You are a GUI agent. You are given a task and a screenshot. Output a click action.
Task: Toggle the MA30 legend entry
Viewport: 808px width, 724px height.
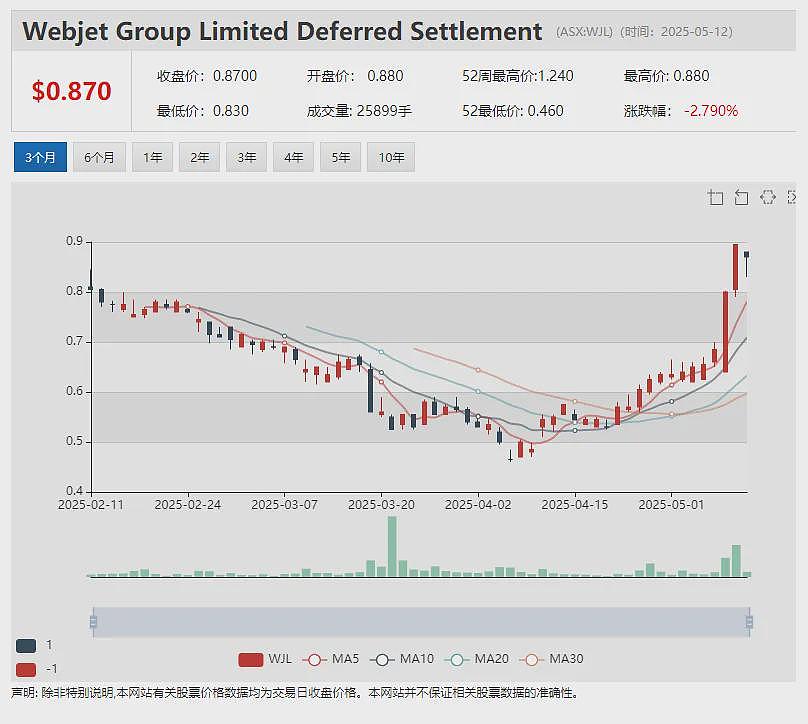tap(551, 660)
